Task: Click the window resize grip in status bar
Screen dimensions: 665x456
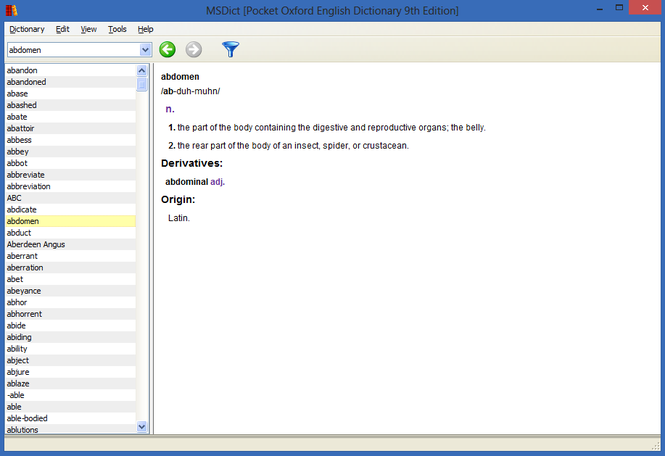Action: [656, 445]
